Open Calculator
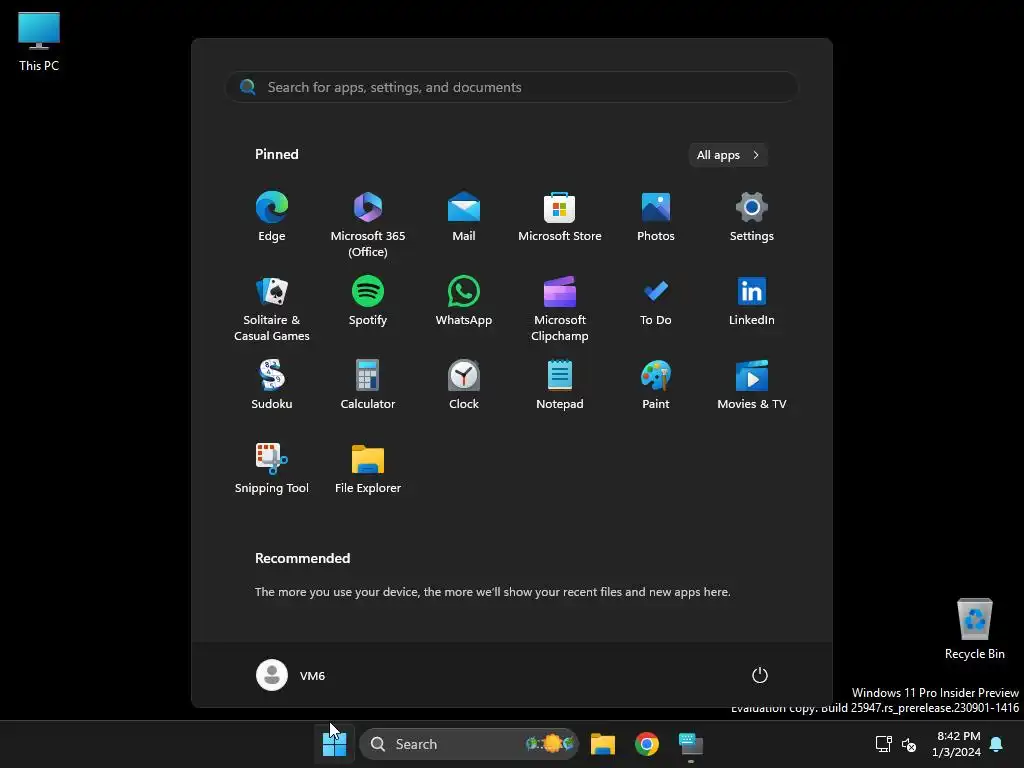The width and height of the screenshot is (1024, 768). coord(368,385)
